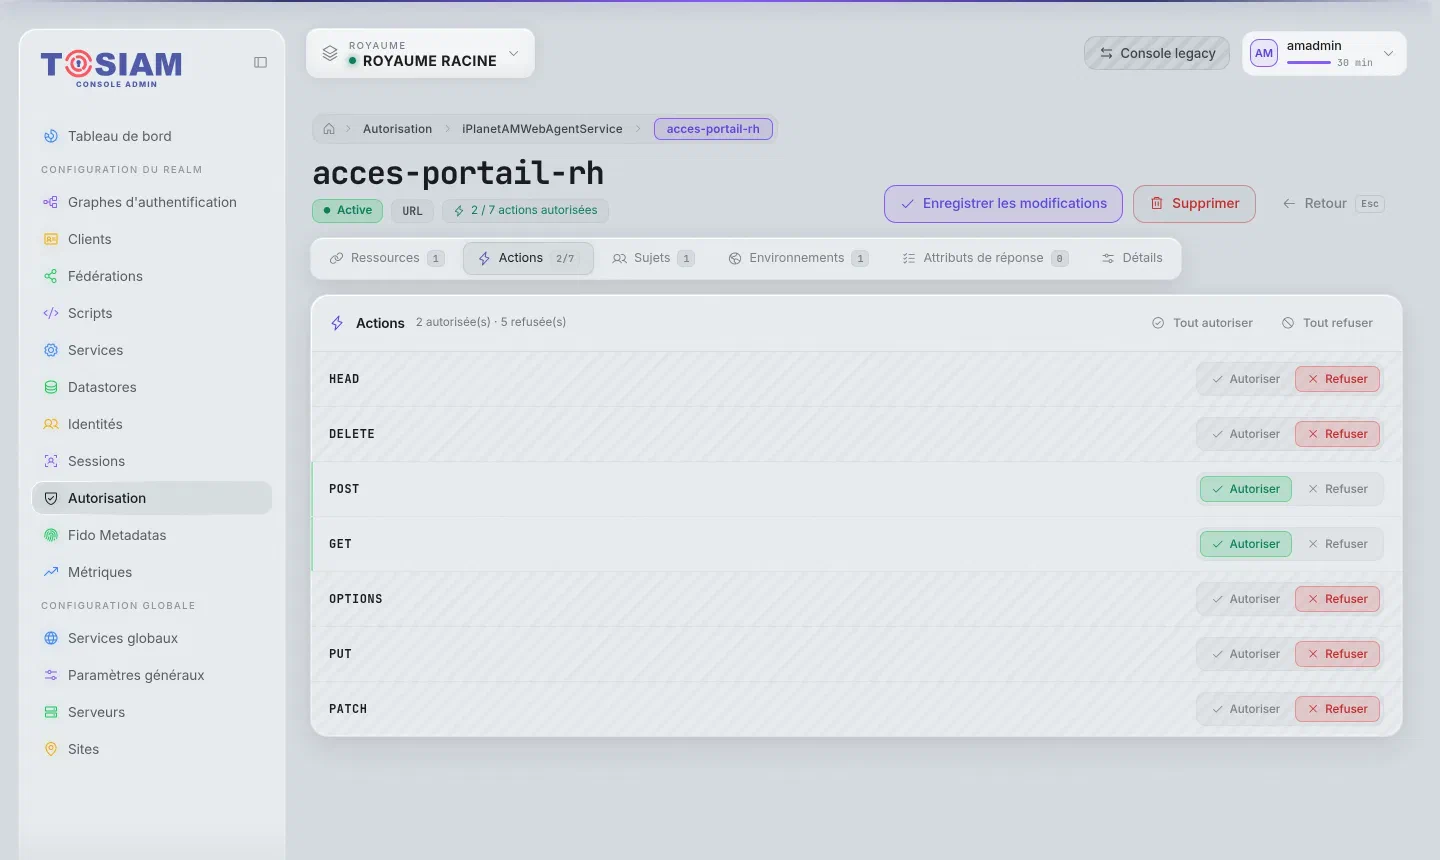Viewport: 1440px width, 860px height.
Task: Set DELETE action to Autoriser
Action: (x=1245, y=434)
